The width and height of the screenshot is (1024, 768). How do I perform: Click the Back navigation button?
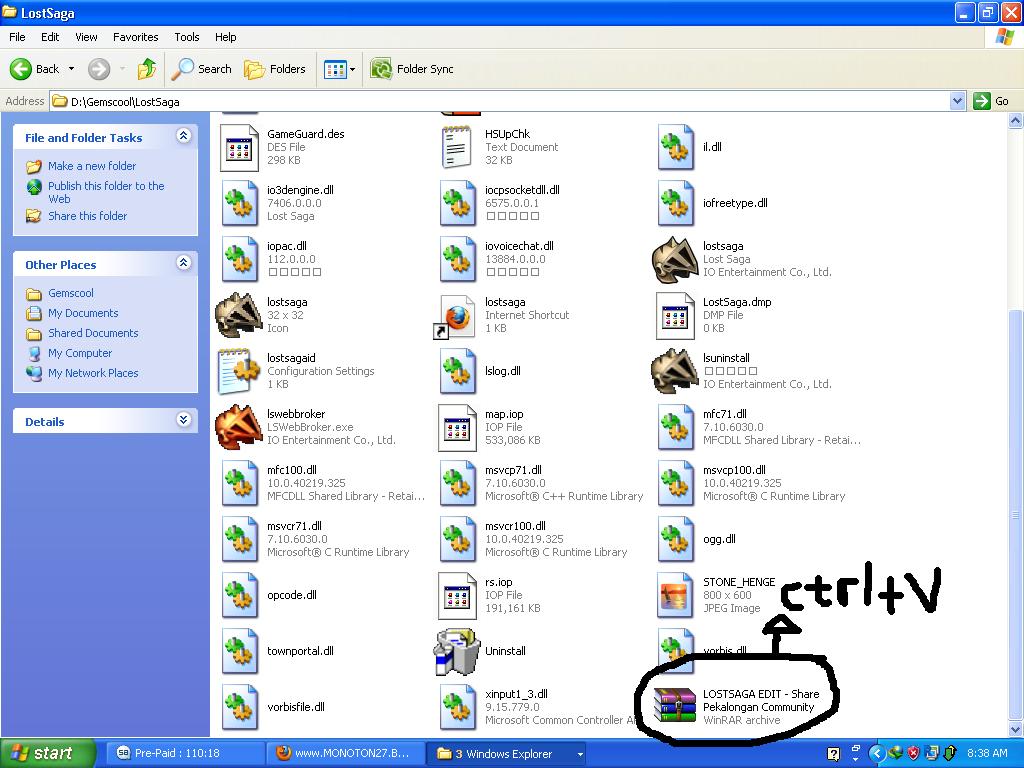click(x=35, y=69)
